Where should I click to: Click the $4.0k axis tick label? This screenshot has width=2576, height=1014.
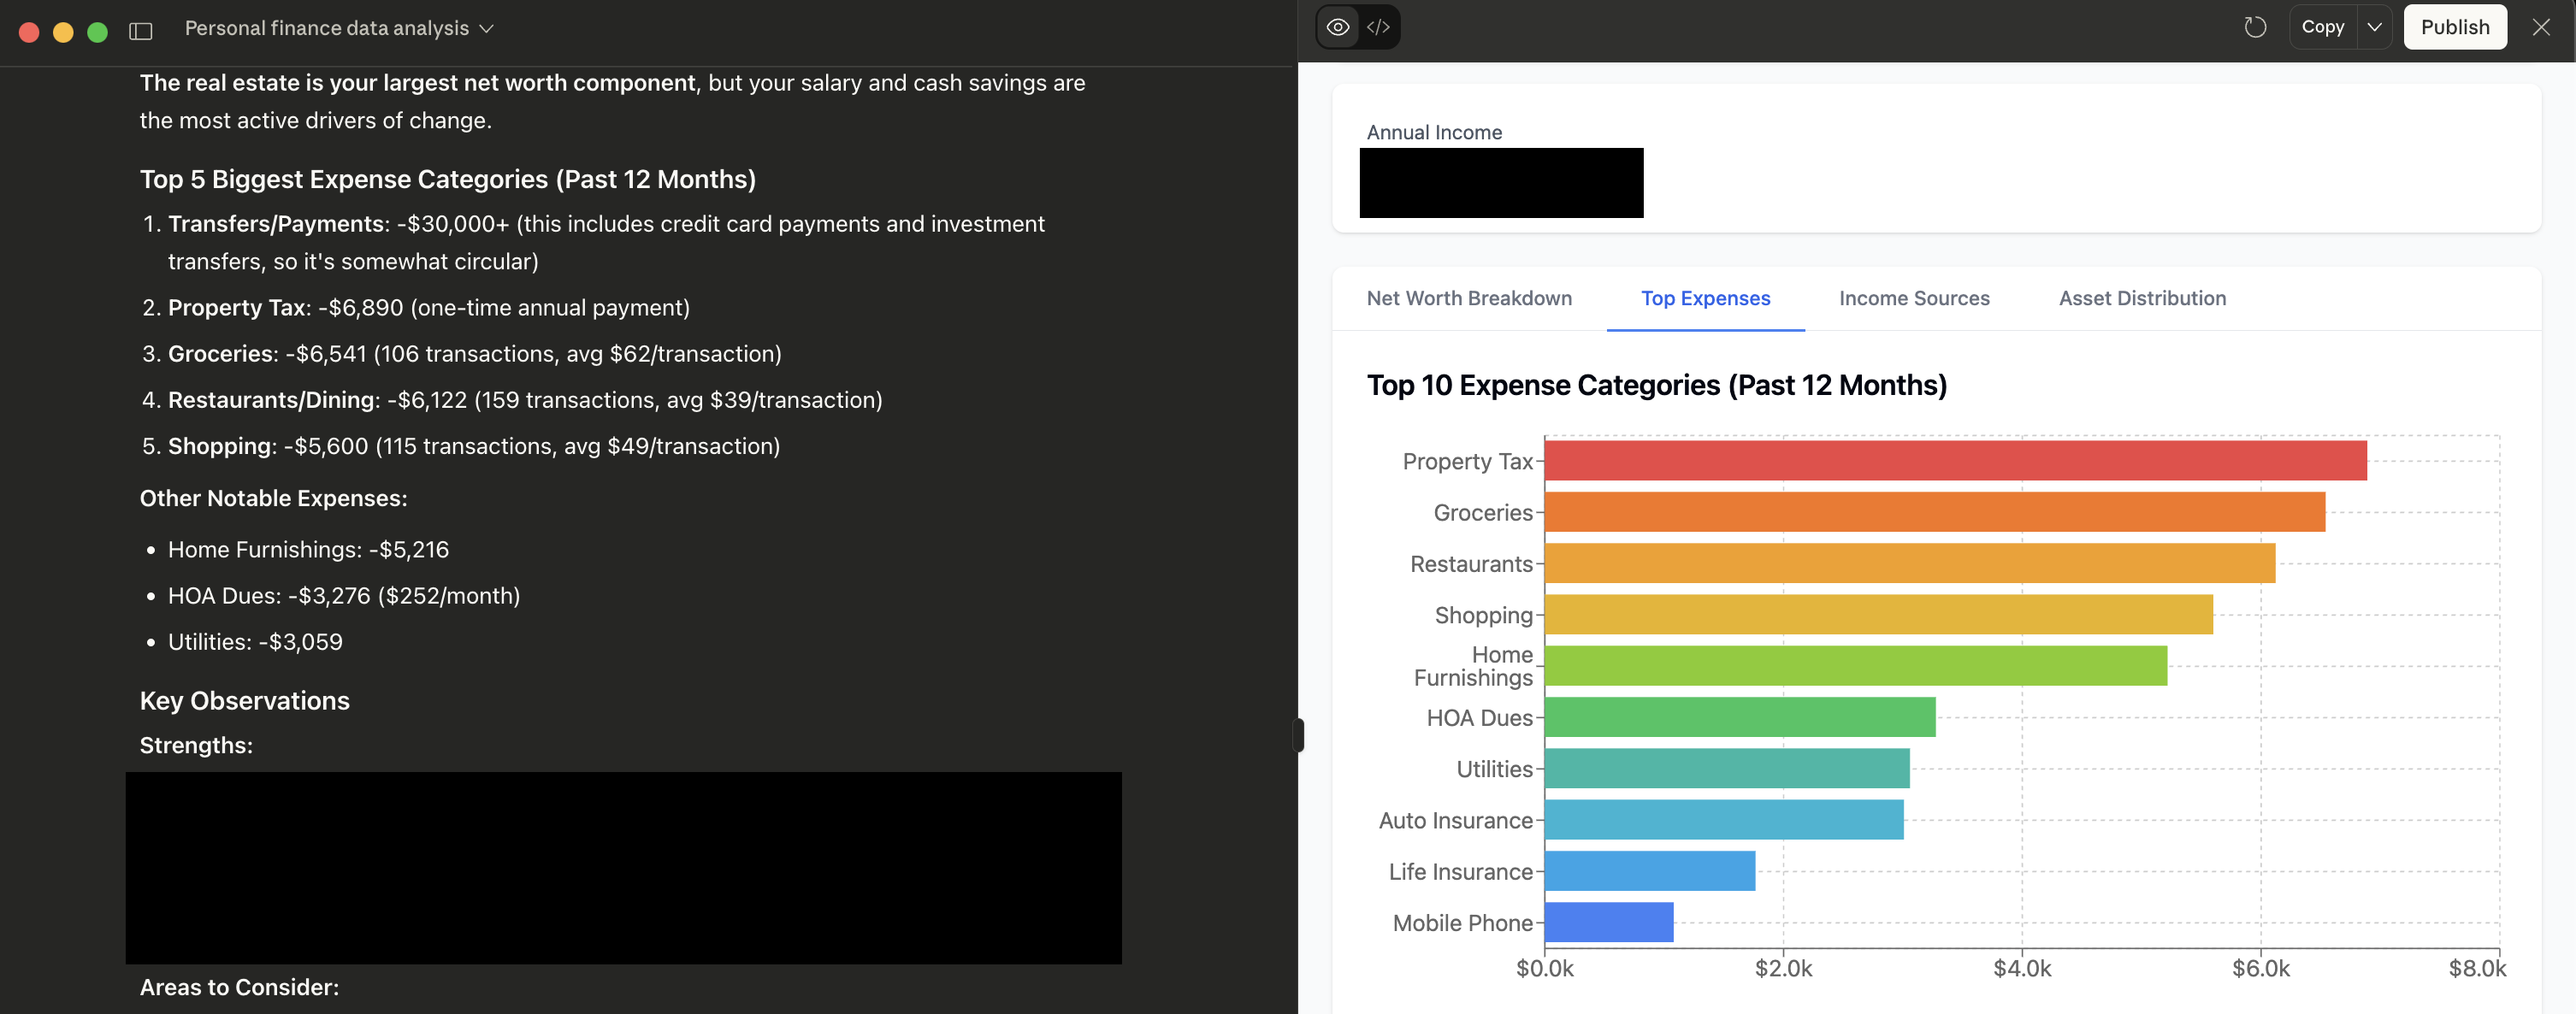click(x=2022, y=968)
